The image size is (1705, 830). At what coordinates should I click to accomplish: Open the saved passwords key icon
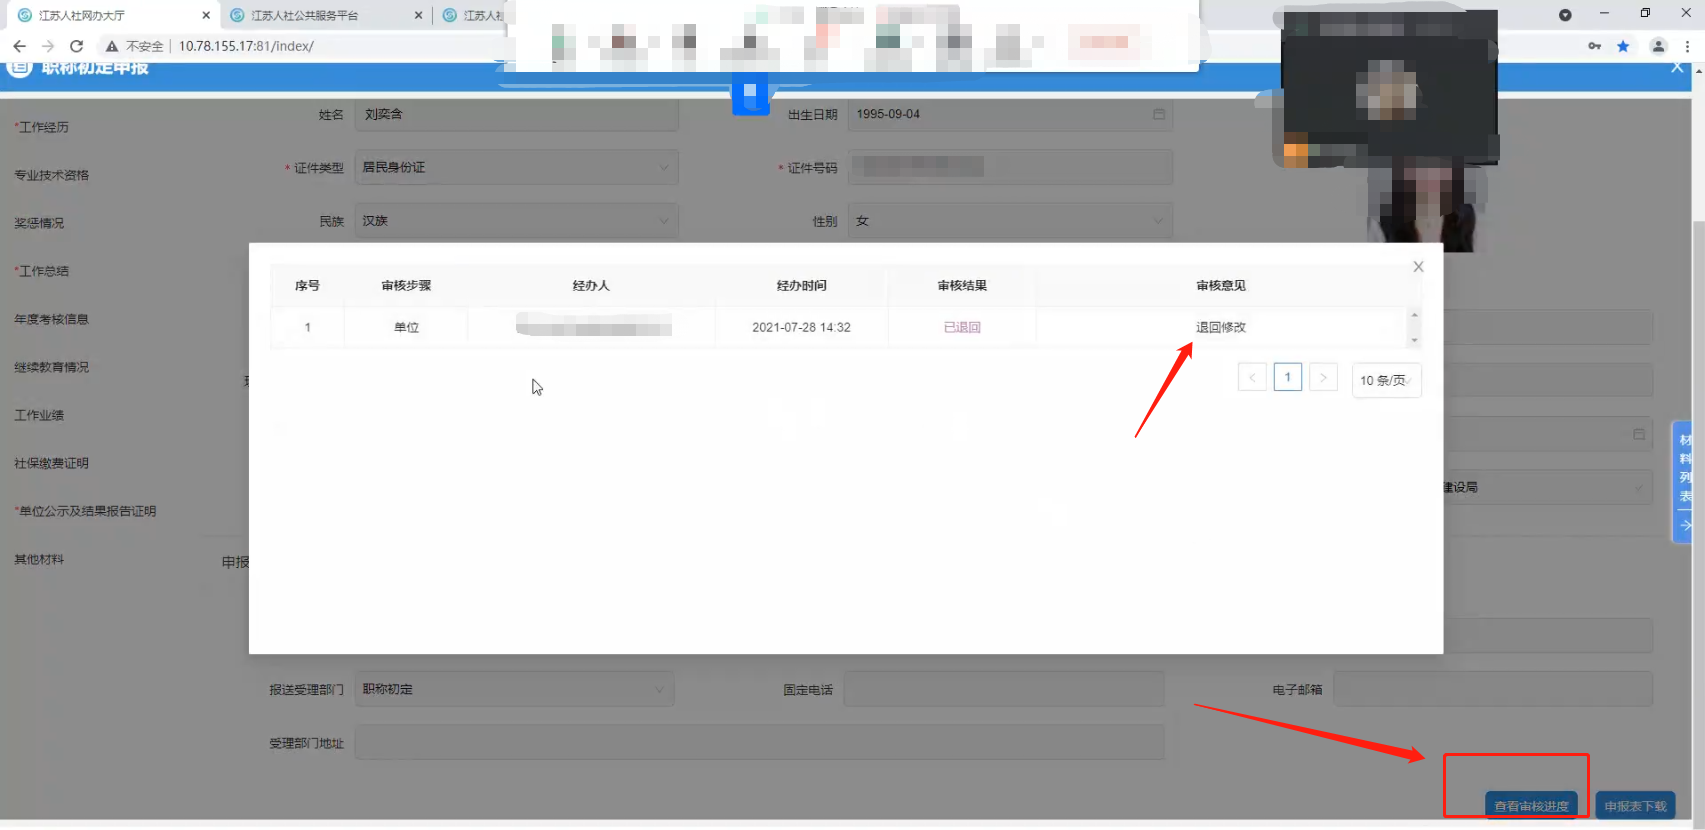1594,46
